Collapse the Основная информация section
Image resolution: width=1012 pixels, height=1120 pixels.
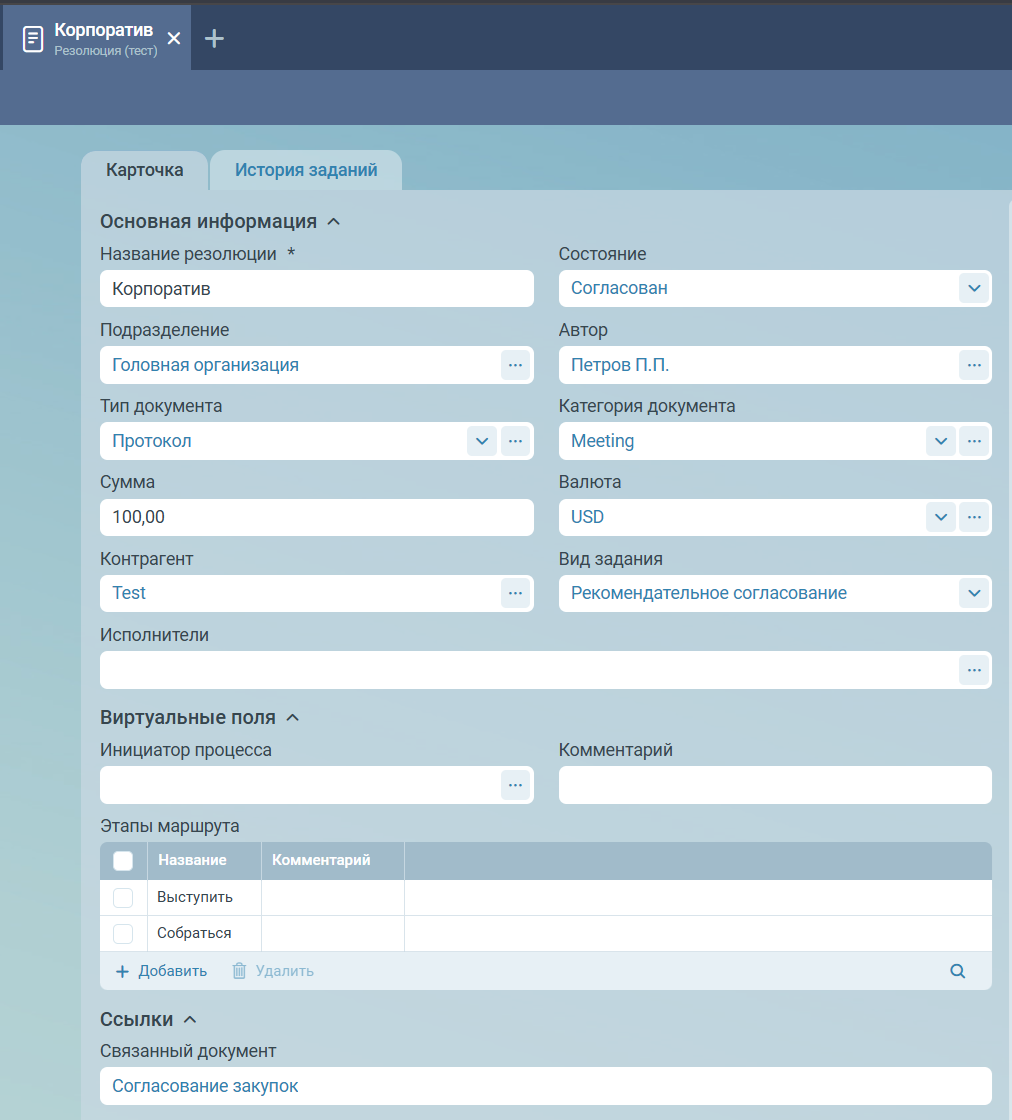[x=334, y=222]
